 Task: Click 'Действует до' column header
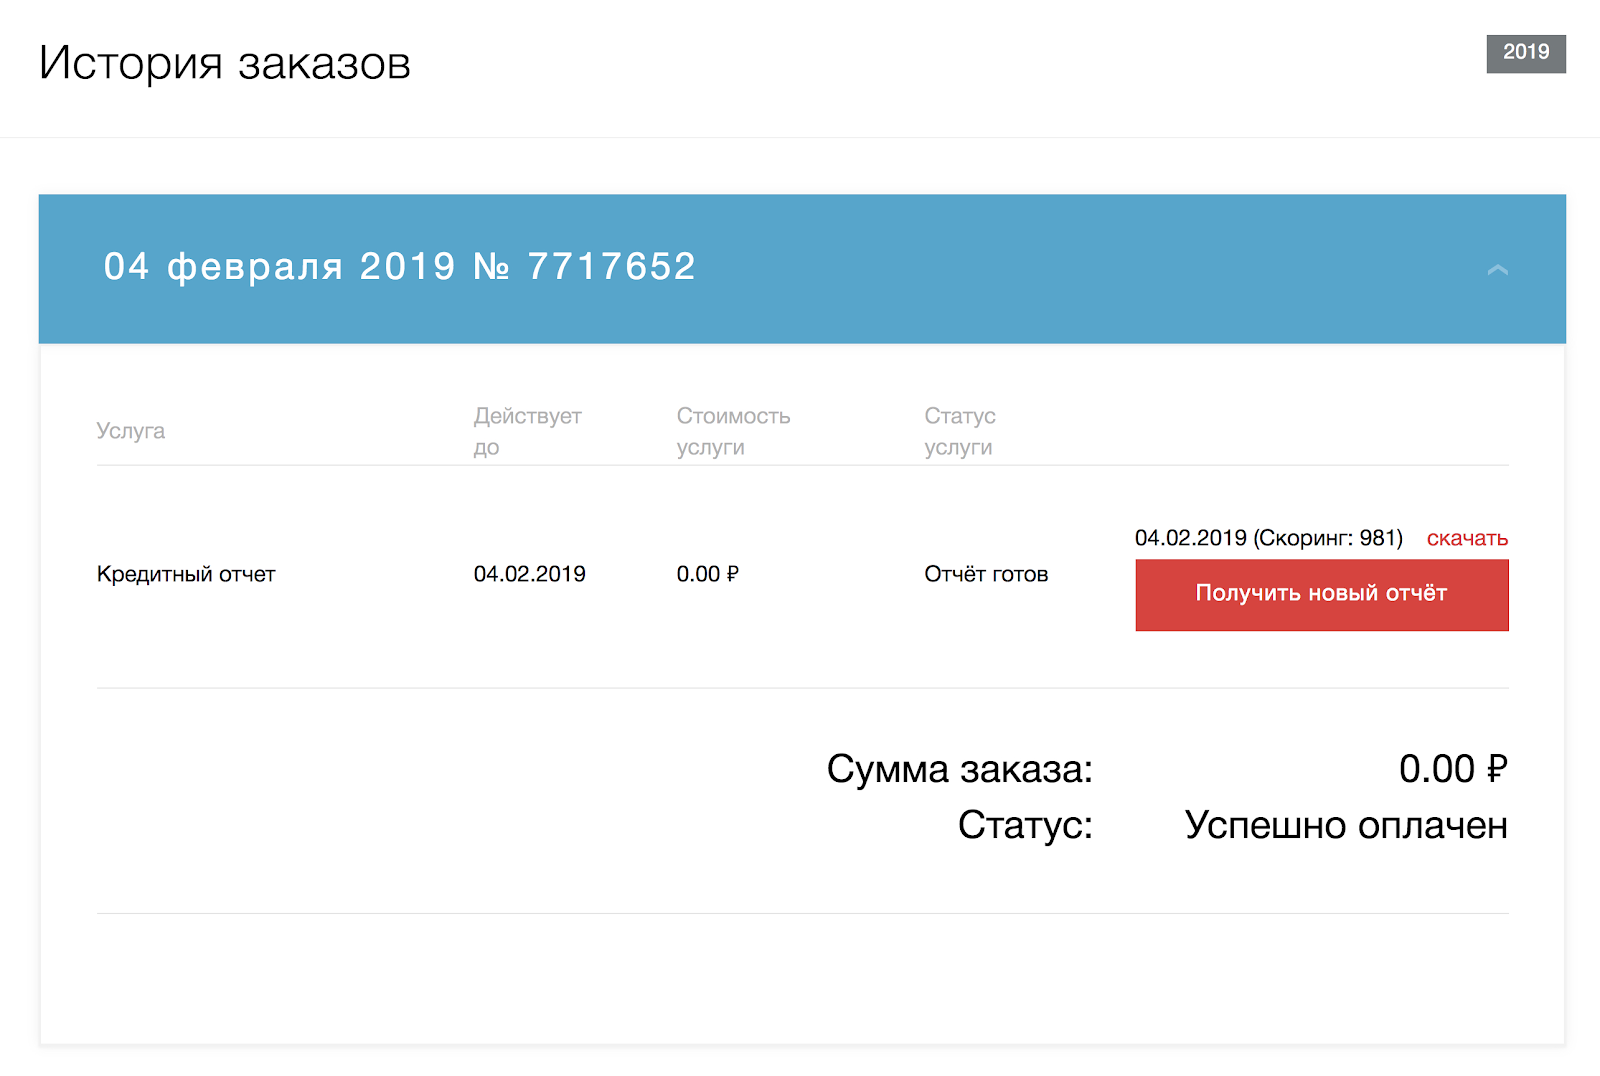coord(528,431)
